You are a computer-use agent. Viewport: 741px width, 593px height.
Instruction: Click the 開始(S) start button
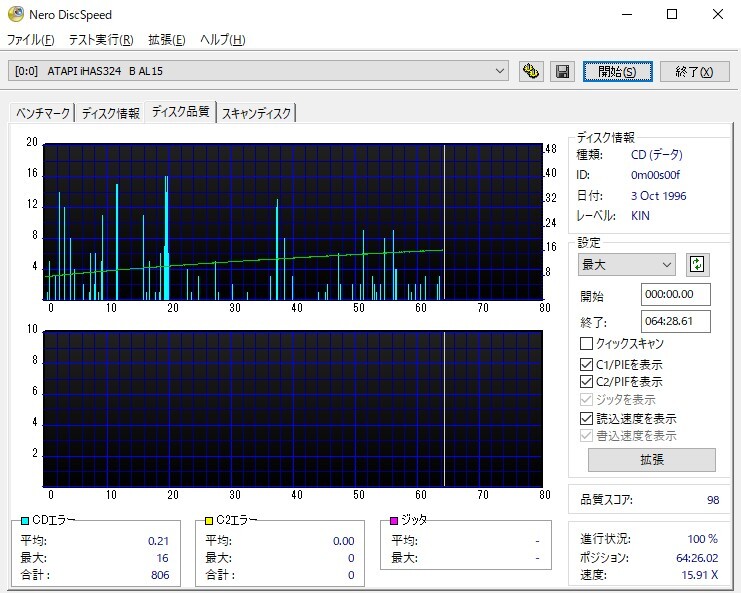coord(618,71)
